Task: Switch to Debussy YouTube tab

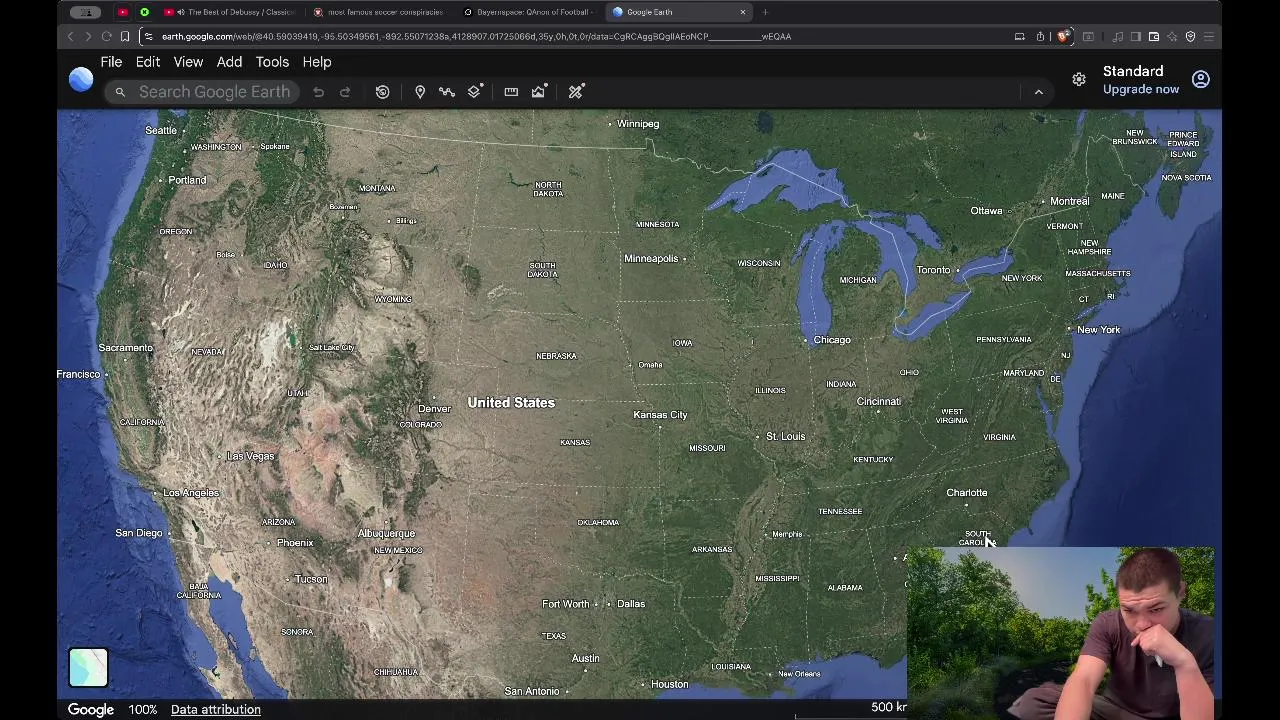Action: pyautogui.click(x=230, y=12)
